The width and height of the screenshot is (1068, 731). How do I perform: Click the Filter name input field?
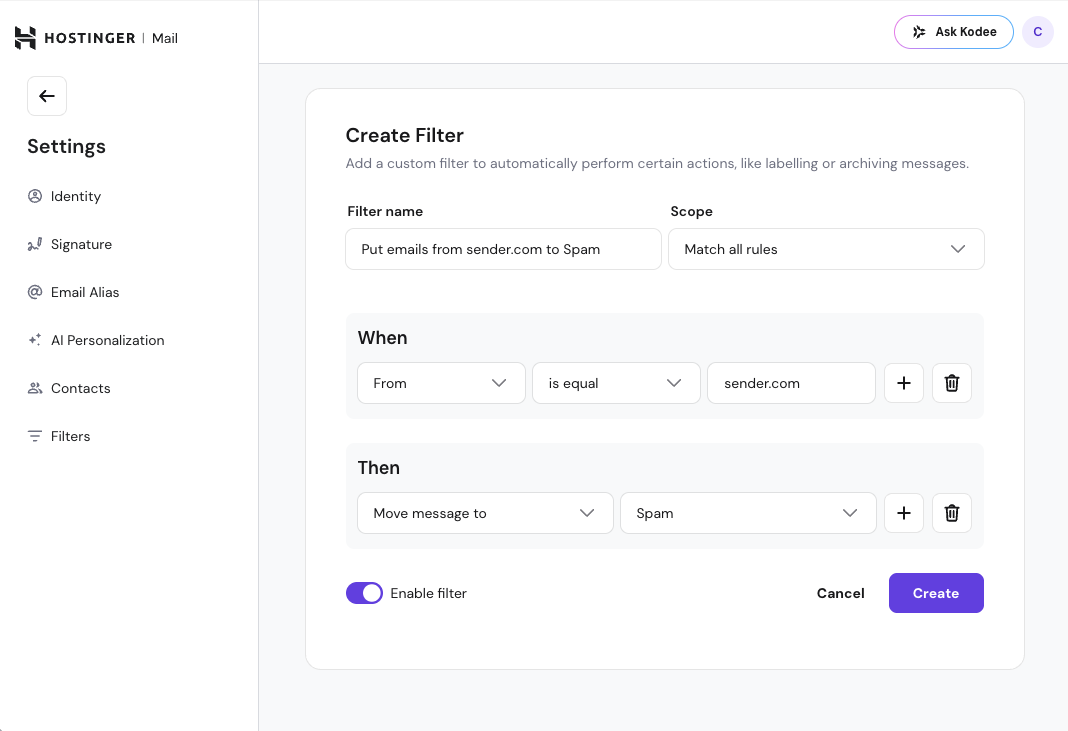coord(503,249)
